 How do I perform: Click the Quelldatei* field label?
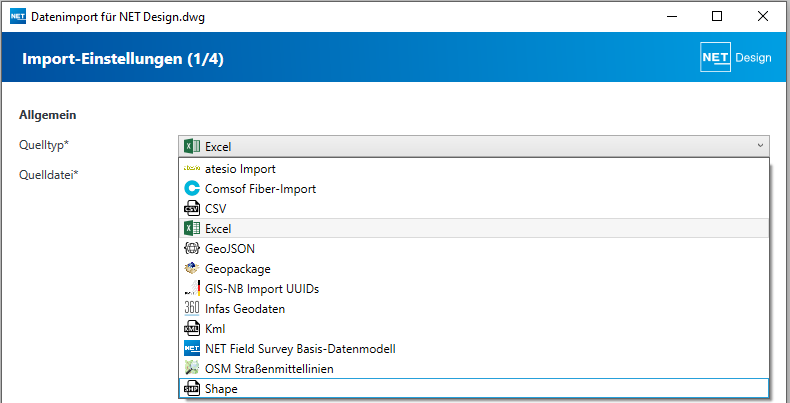49,175
